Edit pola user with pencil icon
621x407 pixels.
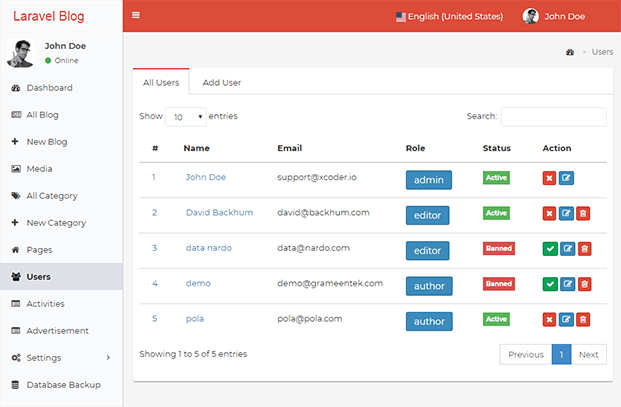click(x=566, y=320)
